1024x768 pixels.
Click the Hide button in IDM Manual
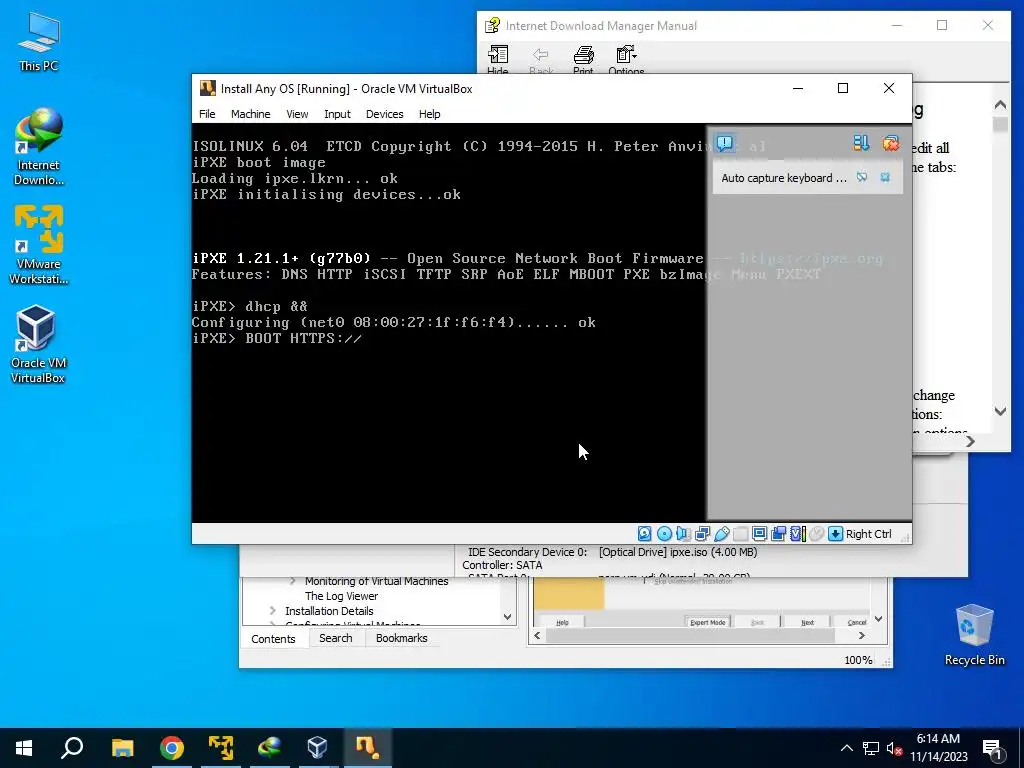498,59
